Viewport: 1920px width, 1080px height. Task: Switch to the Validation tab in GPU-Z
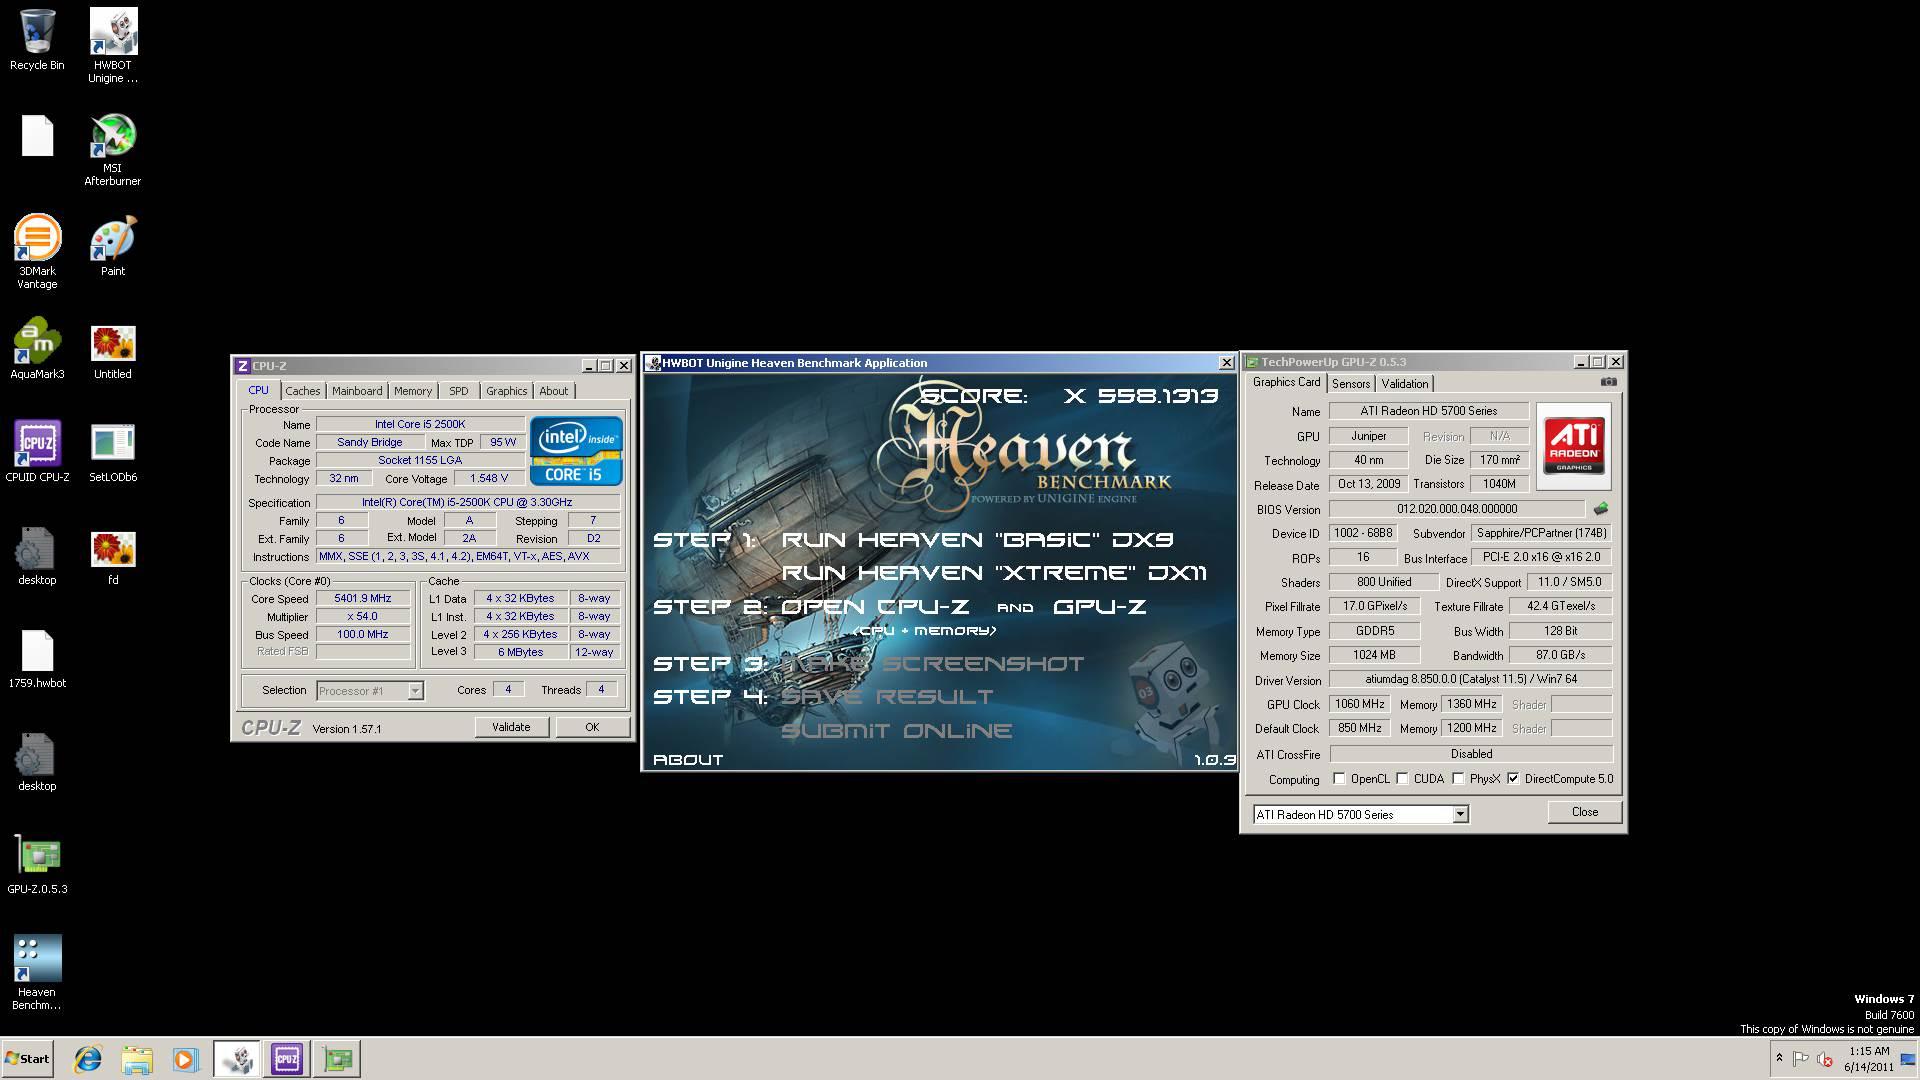click(x=1405, y=384)
